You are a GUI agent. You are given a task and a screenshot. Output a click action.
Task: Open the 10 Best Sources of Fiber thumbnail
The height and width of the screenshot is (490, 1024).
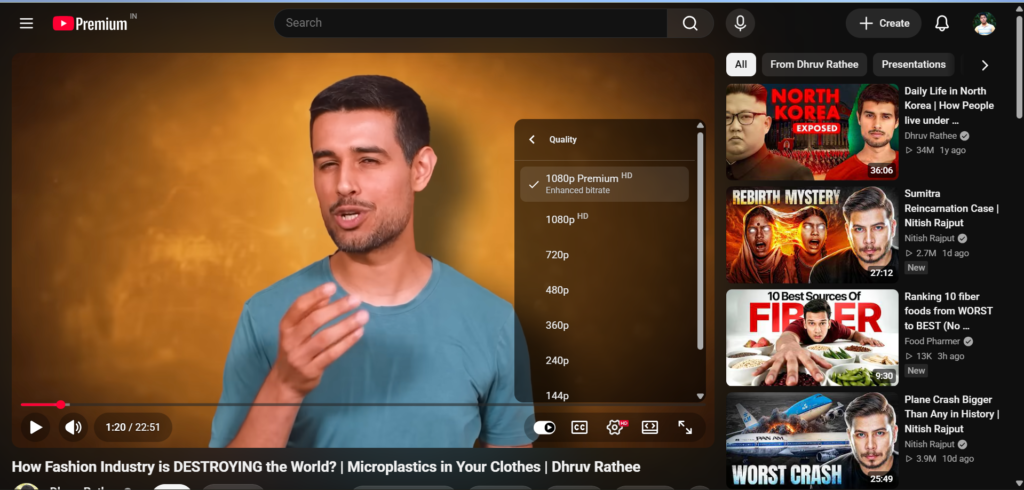(x=812, y=338)
